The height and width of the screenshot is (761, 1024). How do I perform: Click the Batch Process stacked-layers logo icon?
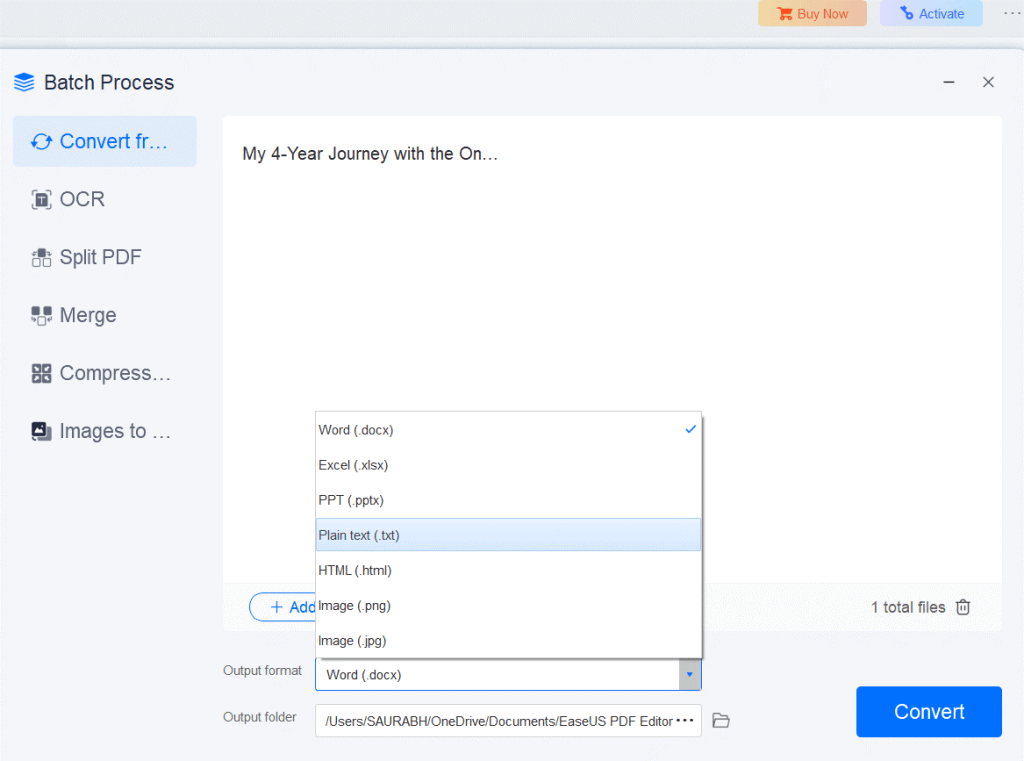(x=24, y=82)
